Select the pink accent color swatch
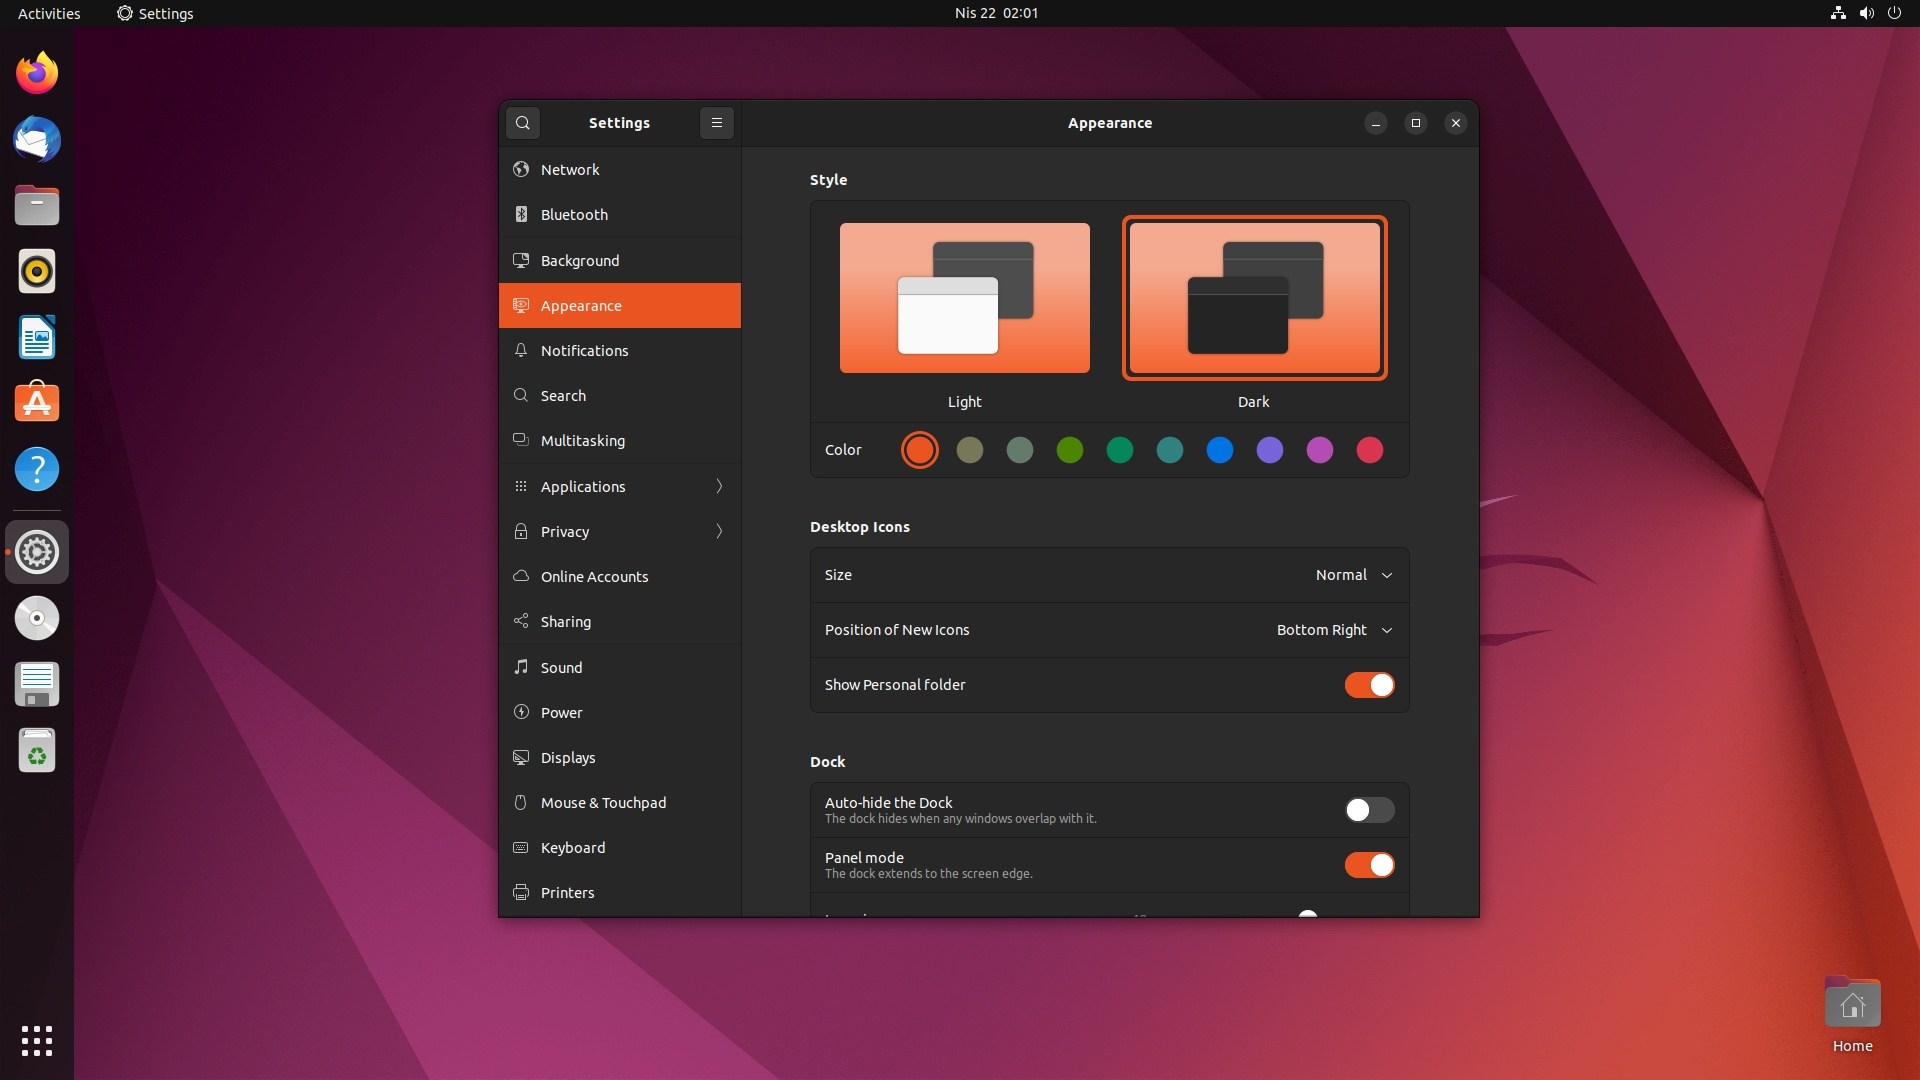This screenshot has height=1080, width=1920. (x=1320, y=450)
